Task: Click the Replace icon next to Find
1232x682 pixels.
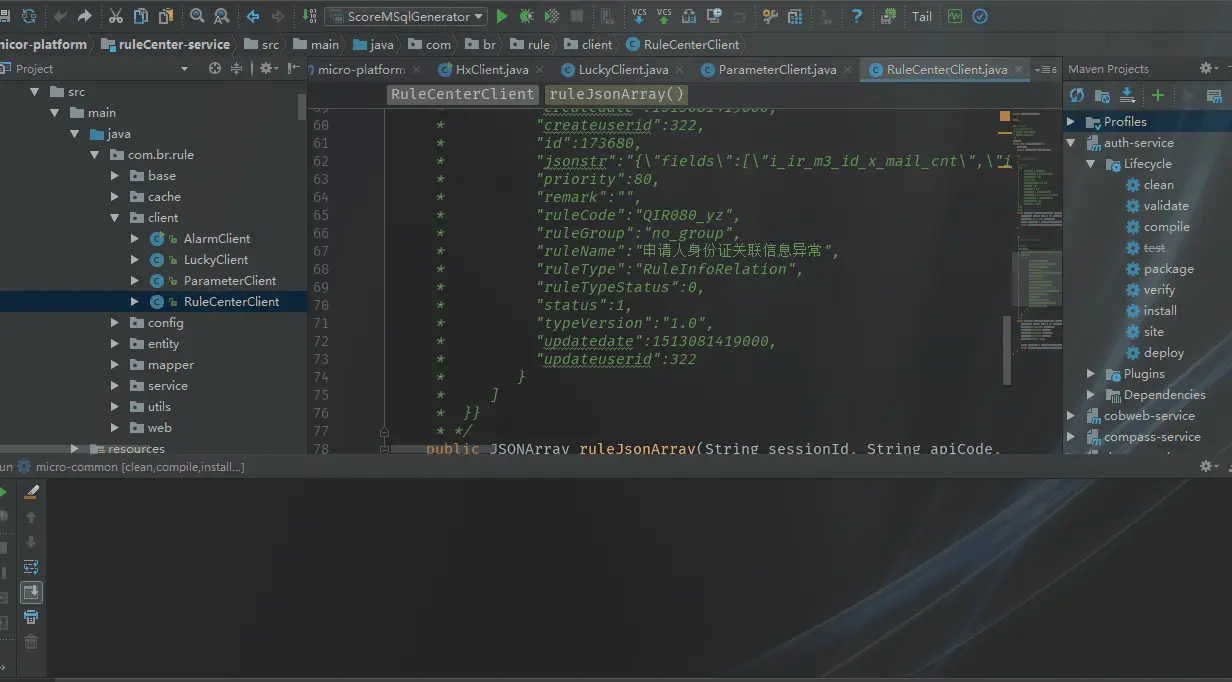Action: pos(221,16)
